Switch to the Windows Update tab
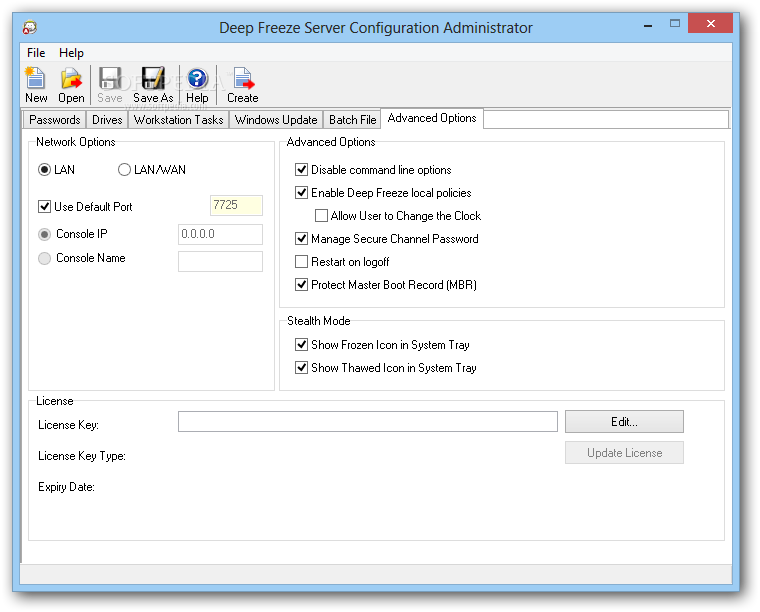This screenshot has width=760, height=612. pyautogui.click(x=276, y=120)
